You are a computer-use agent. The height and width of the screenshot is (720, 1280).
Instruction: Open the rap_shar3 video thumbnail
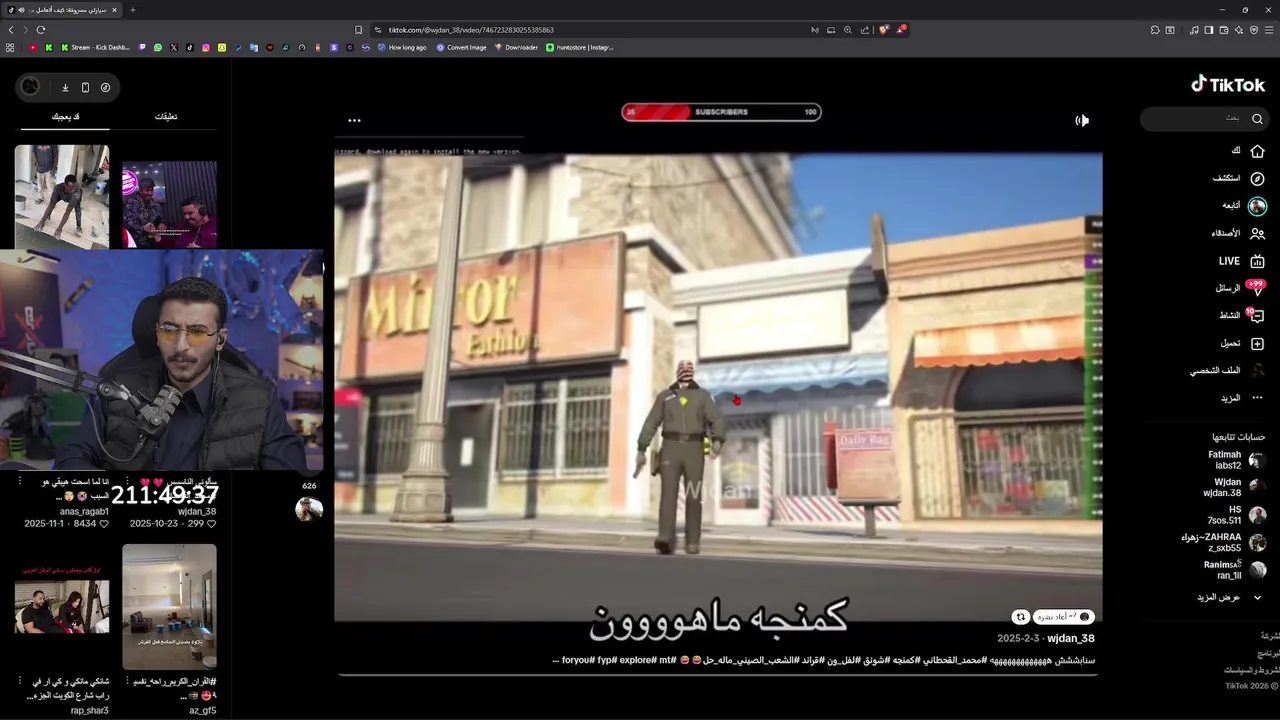click(62, 606)
